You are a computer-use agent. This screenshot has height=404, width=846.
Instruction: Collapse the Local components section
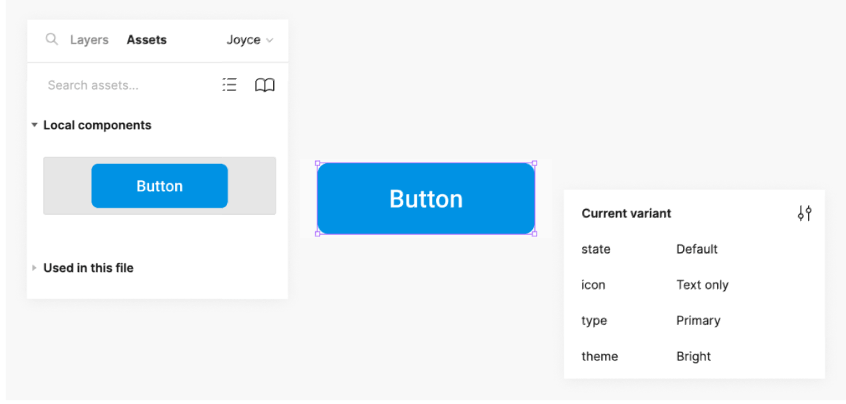point(35,125)
